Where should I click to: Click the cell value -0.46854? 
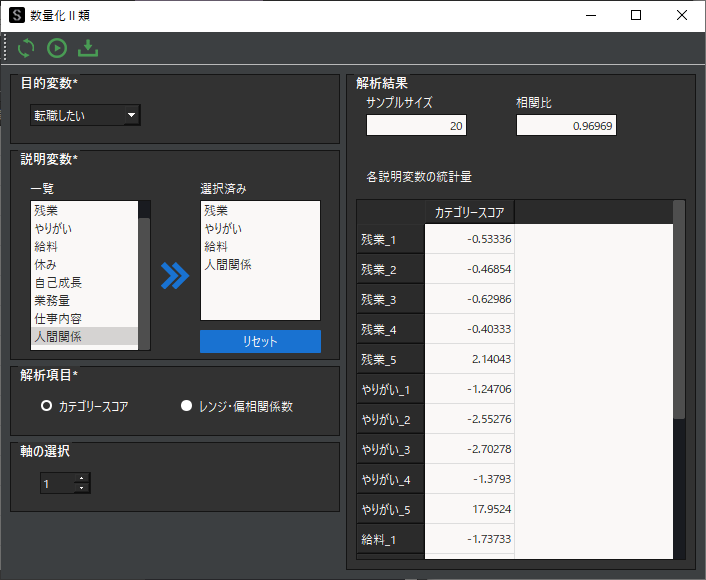470,269
